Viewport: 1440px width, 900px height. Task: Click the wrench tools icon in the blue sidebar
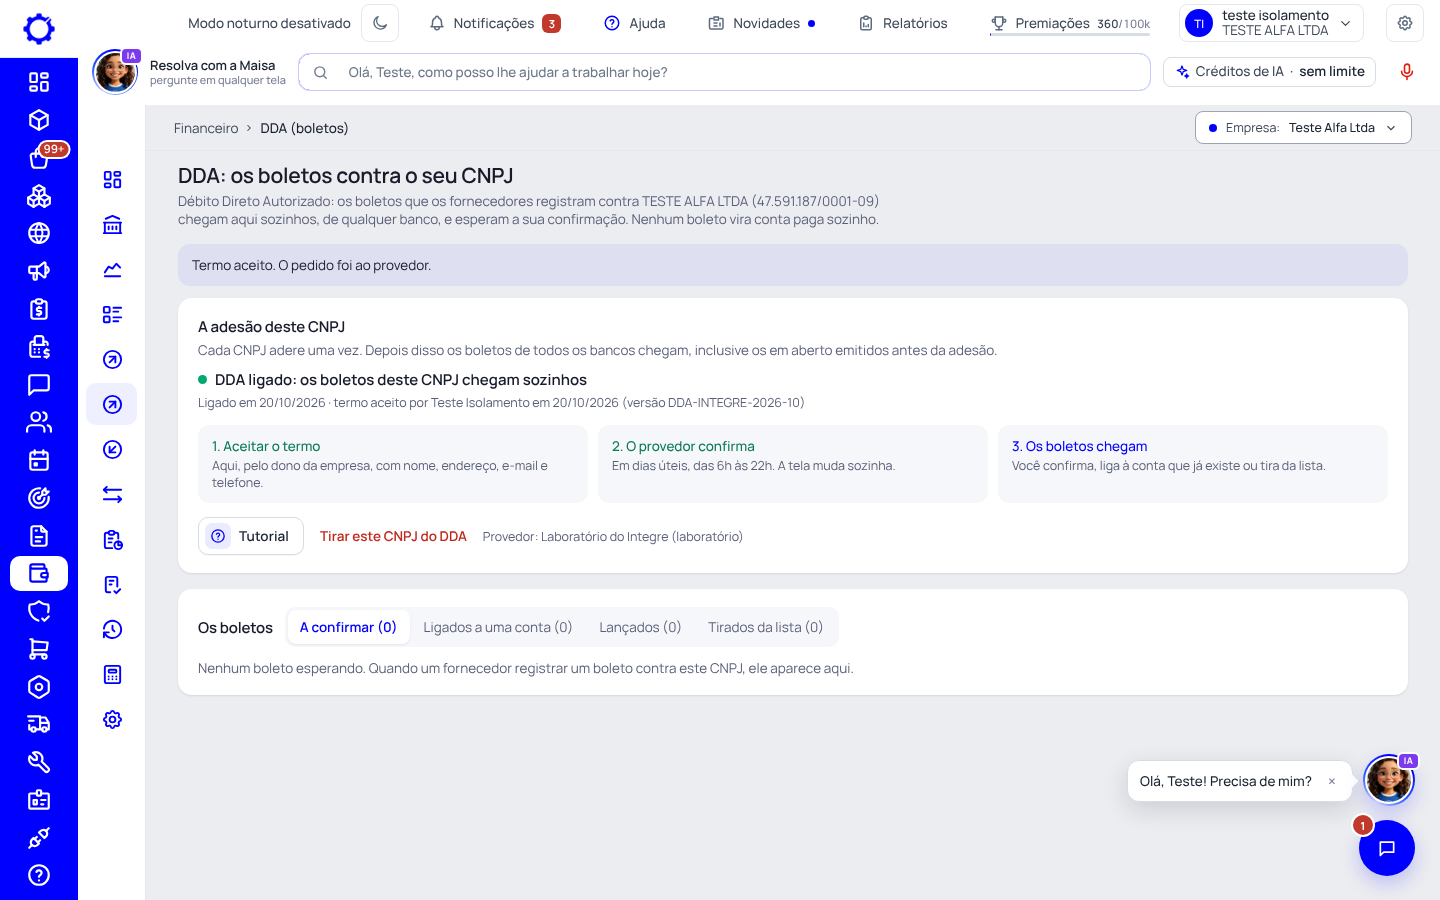coord(39,762)
